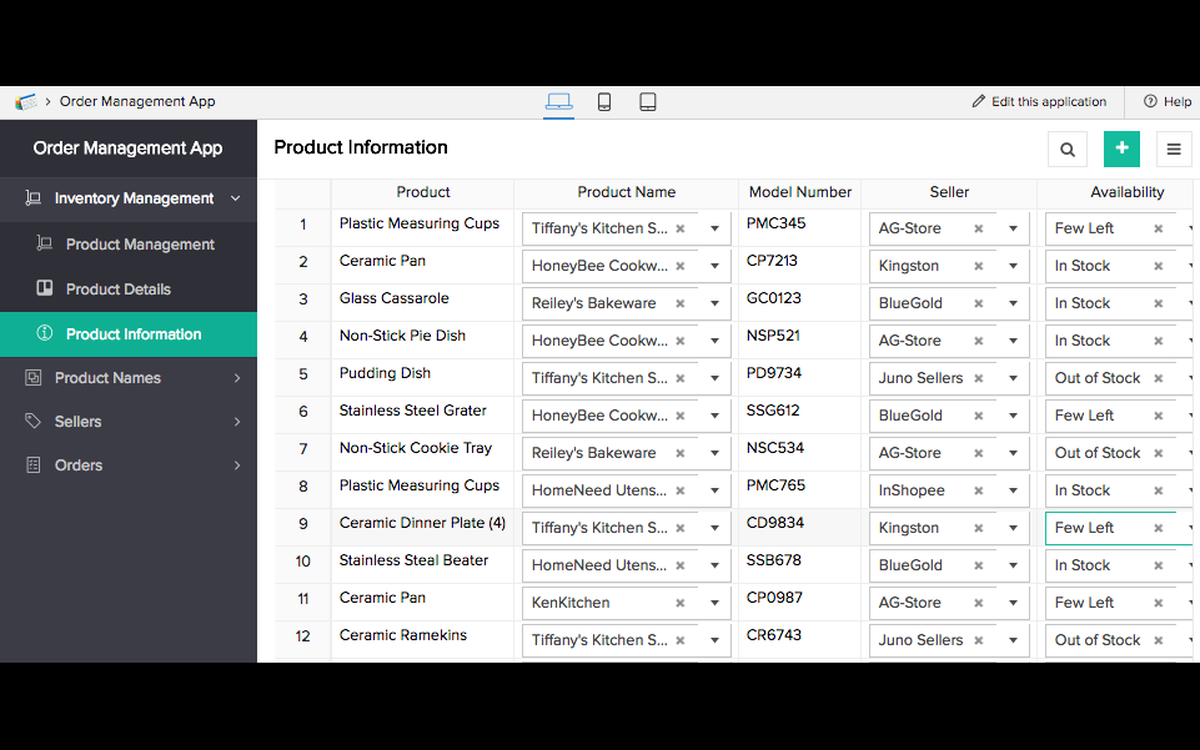Sort by Product column header

click(423, 192)
